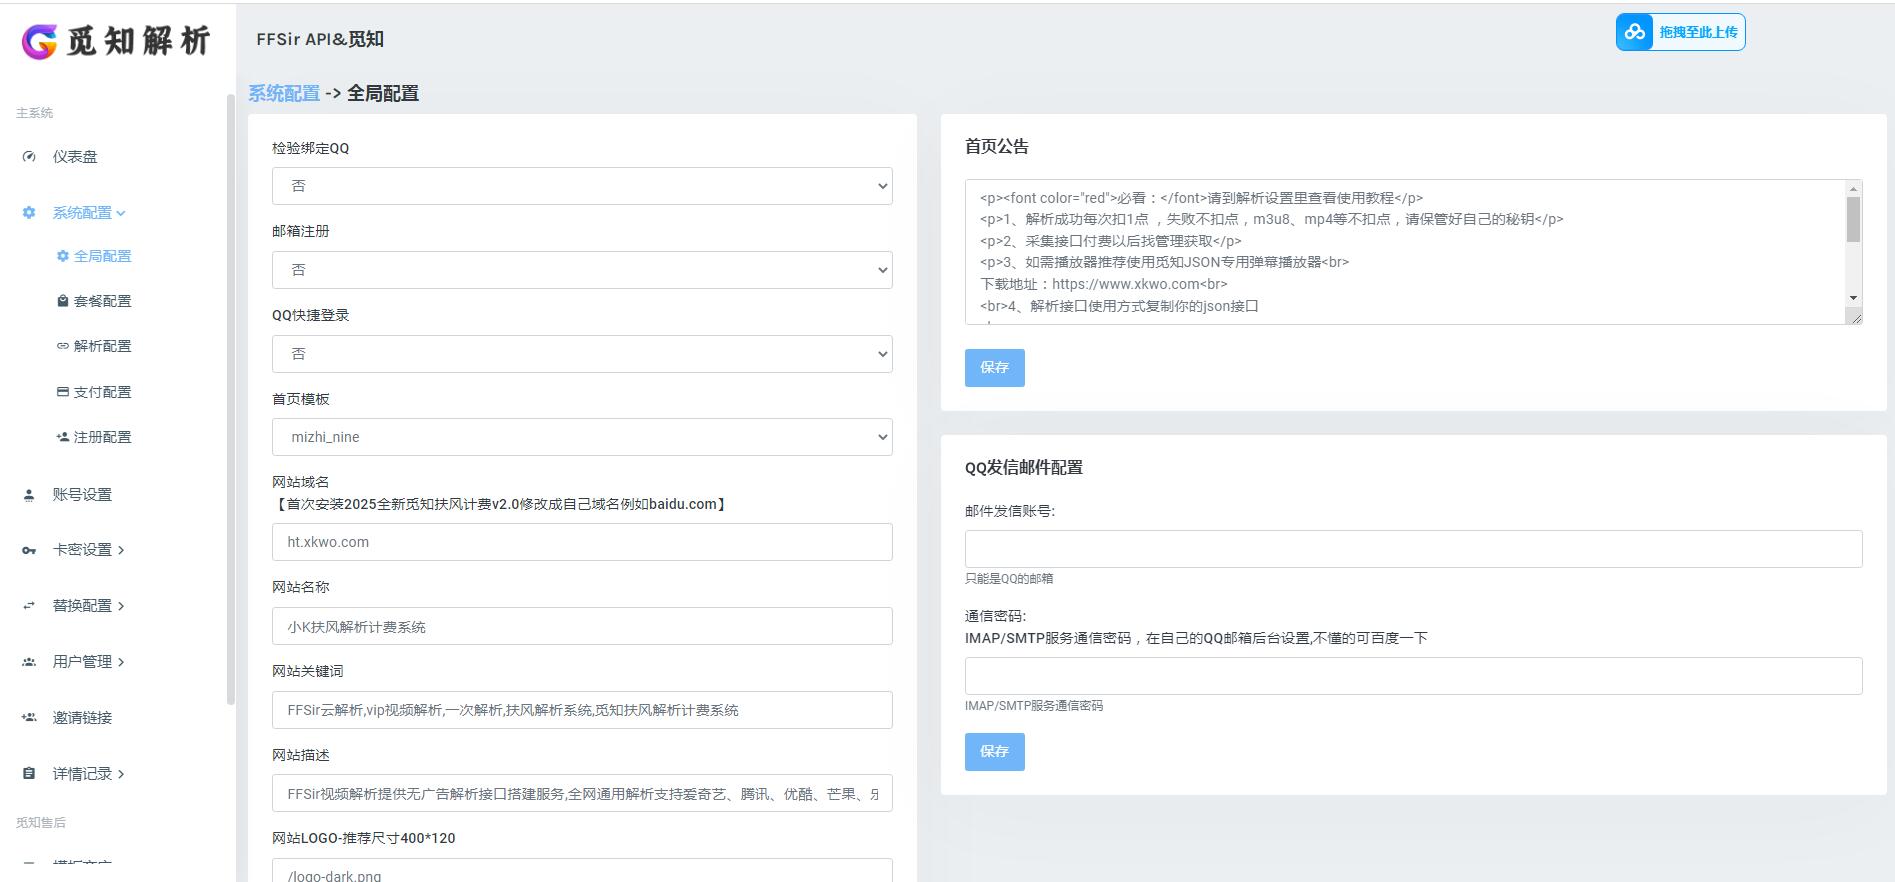Expand the 替换配置 sidebar menu
This screenshot has width=1895, height=882.
pos(88,606)
